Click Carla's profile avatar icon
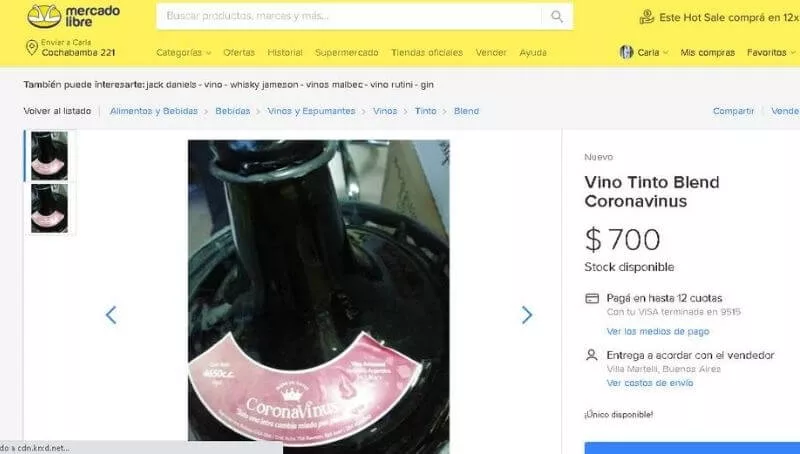The height and width of the screenshot is (454, 800). click(x=626, y=52)
